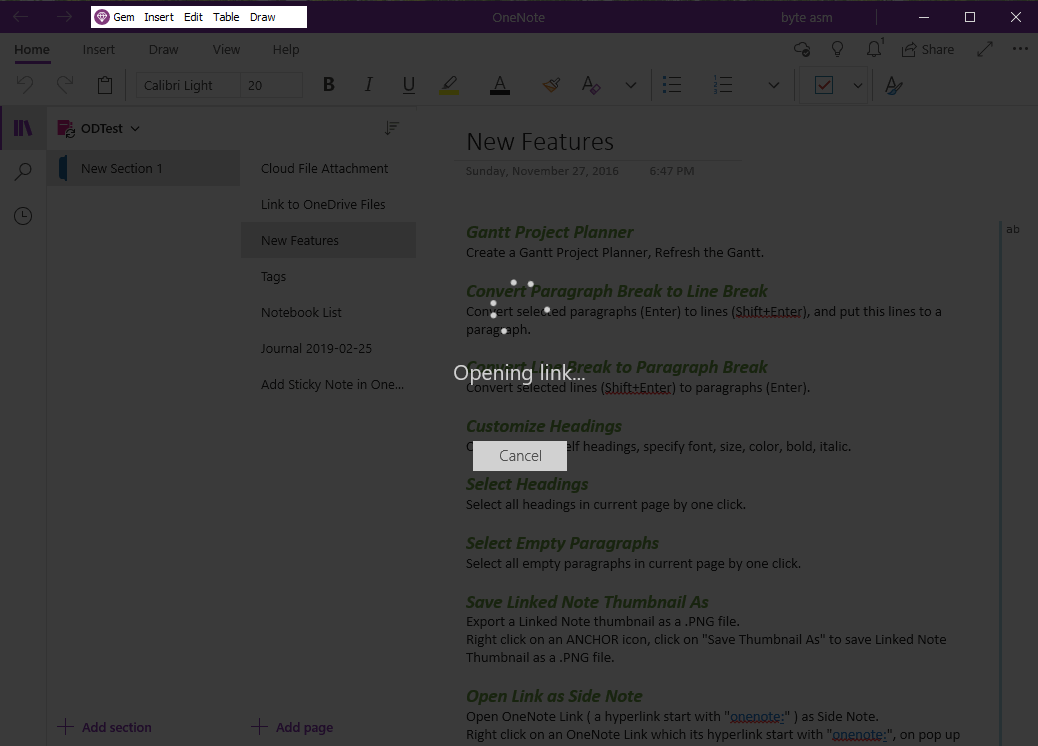This screenshot has height=746, width=1038.
Task: Open the New Features page
Action: click(328, 240)
